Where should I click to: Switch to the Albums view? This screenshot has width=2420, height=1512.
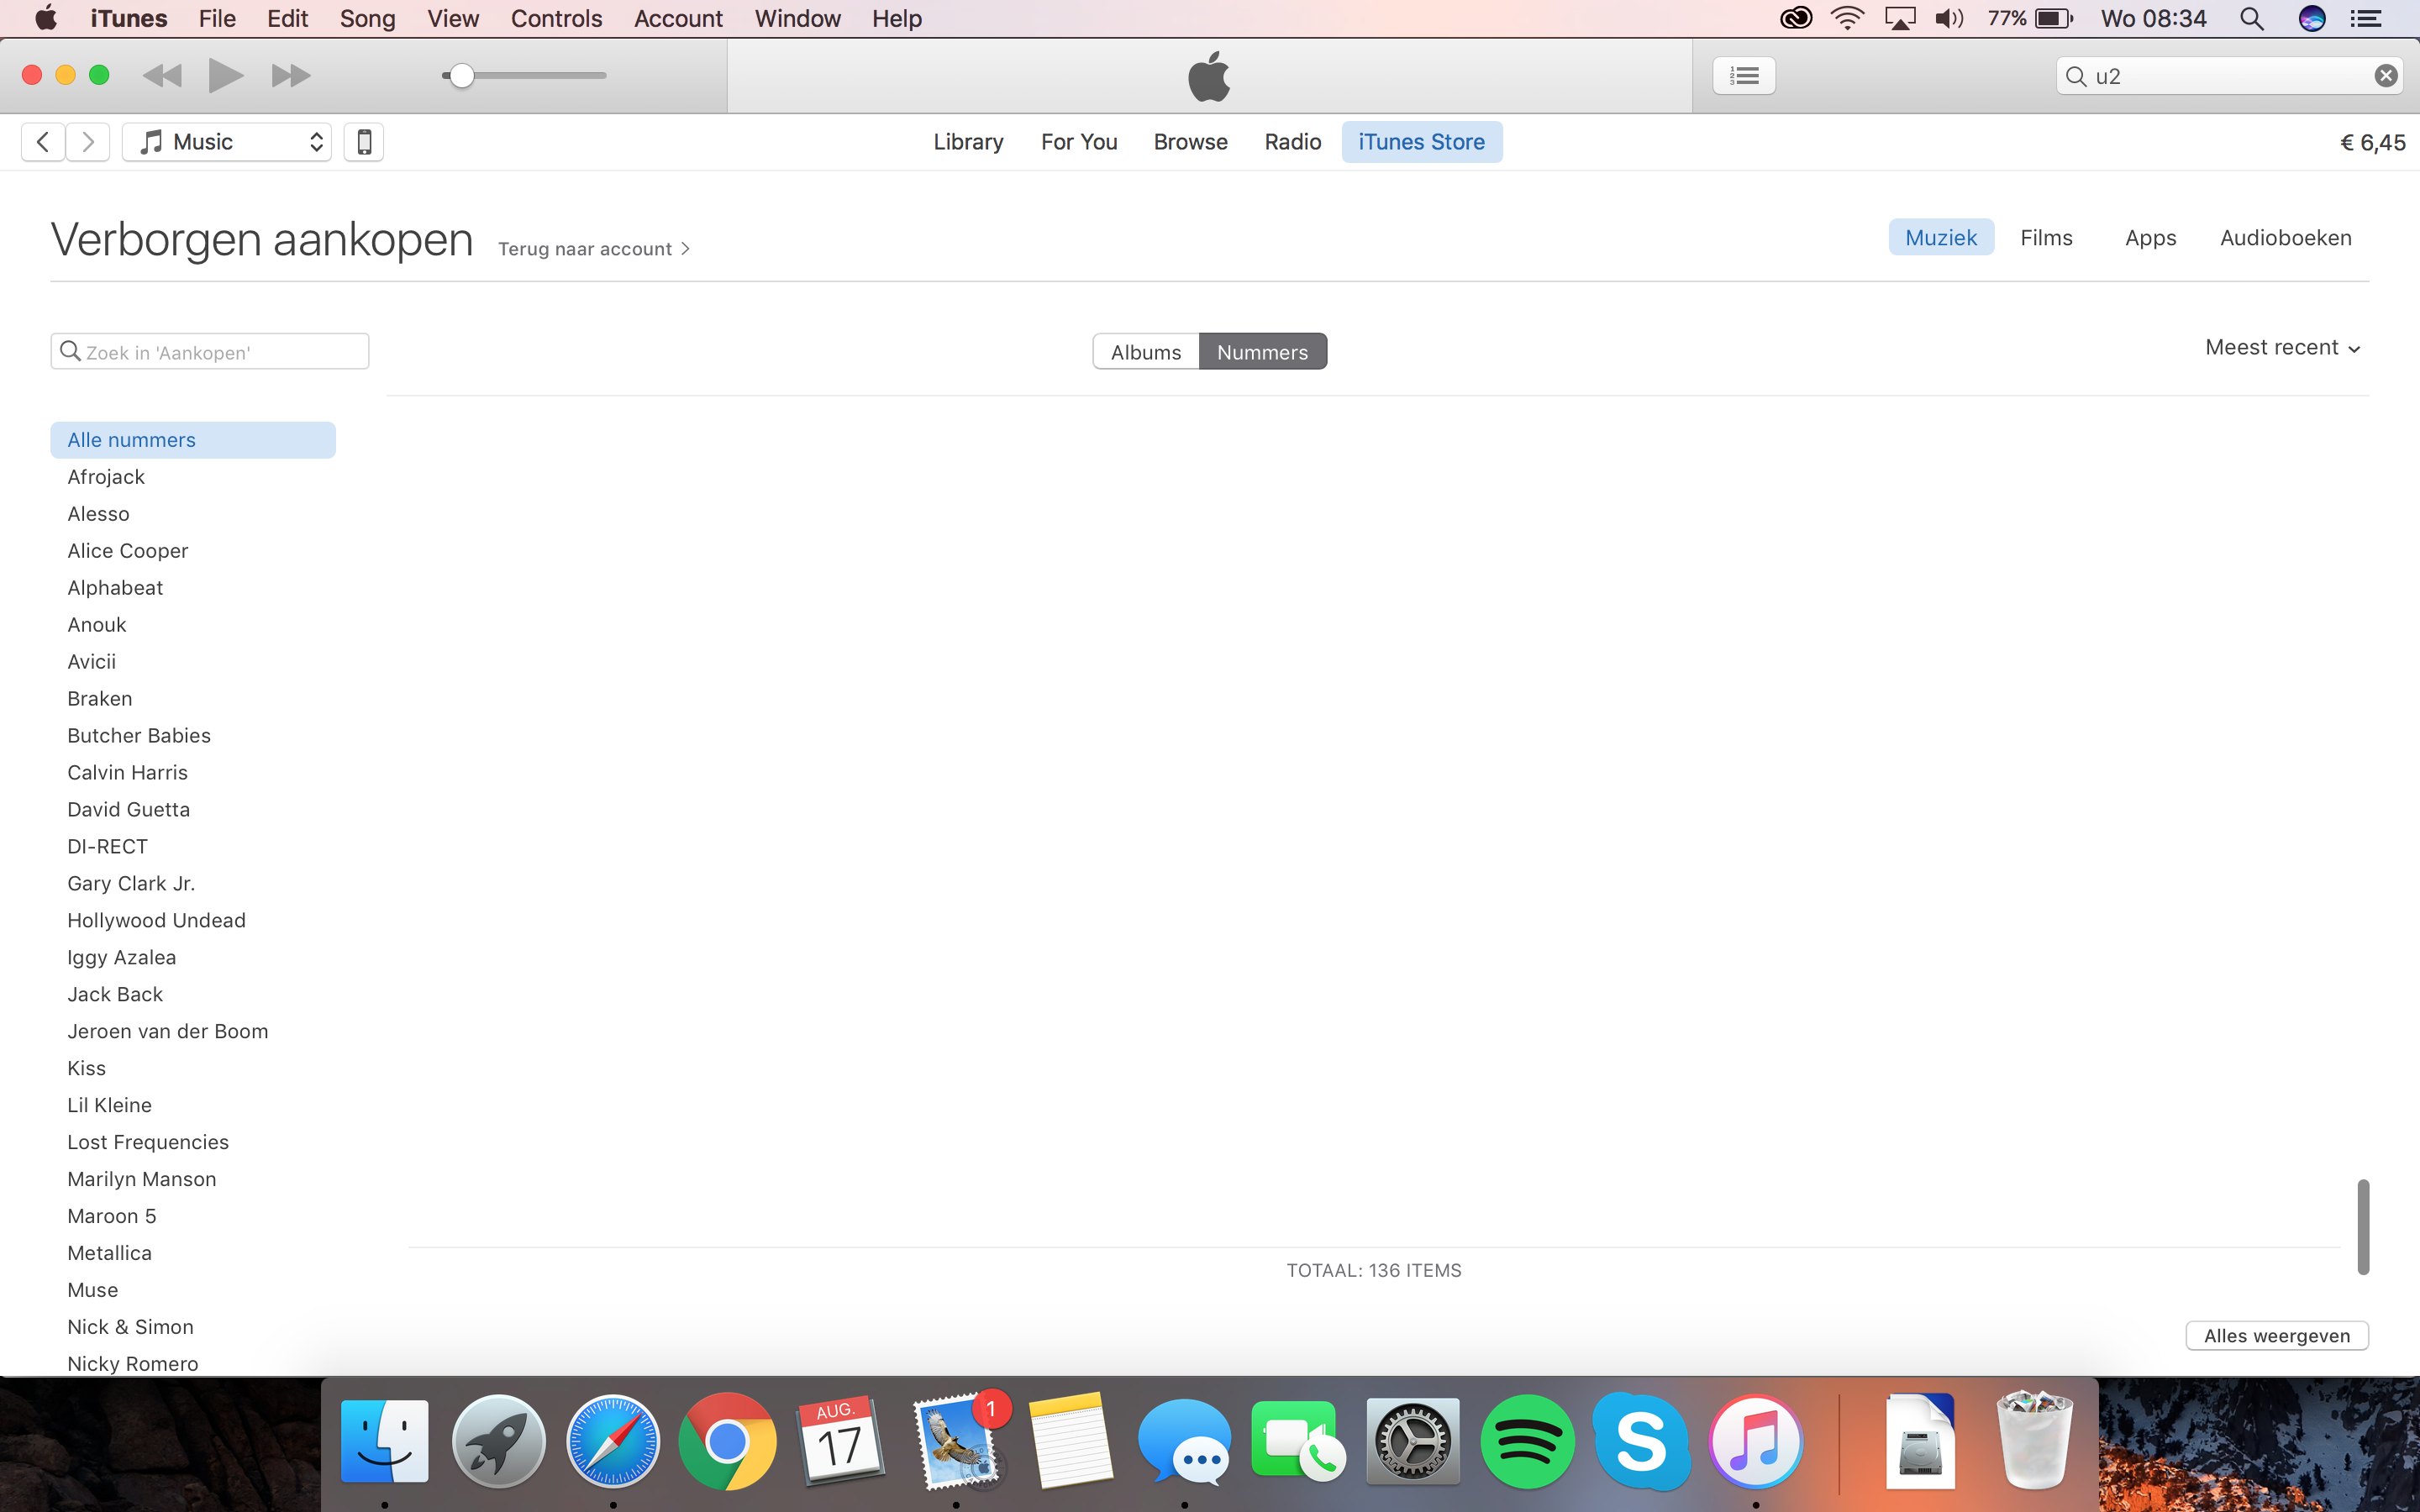1146,352
